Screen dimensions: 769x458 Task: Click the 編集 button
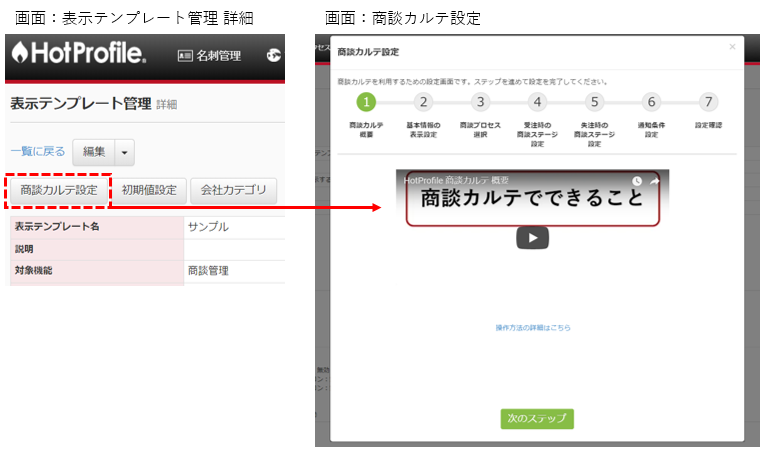tap(94, 152)
